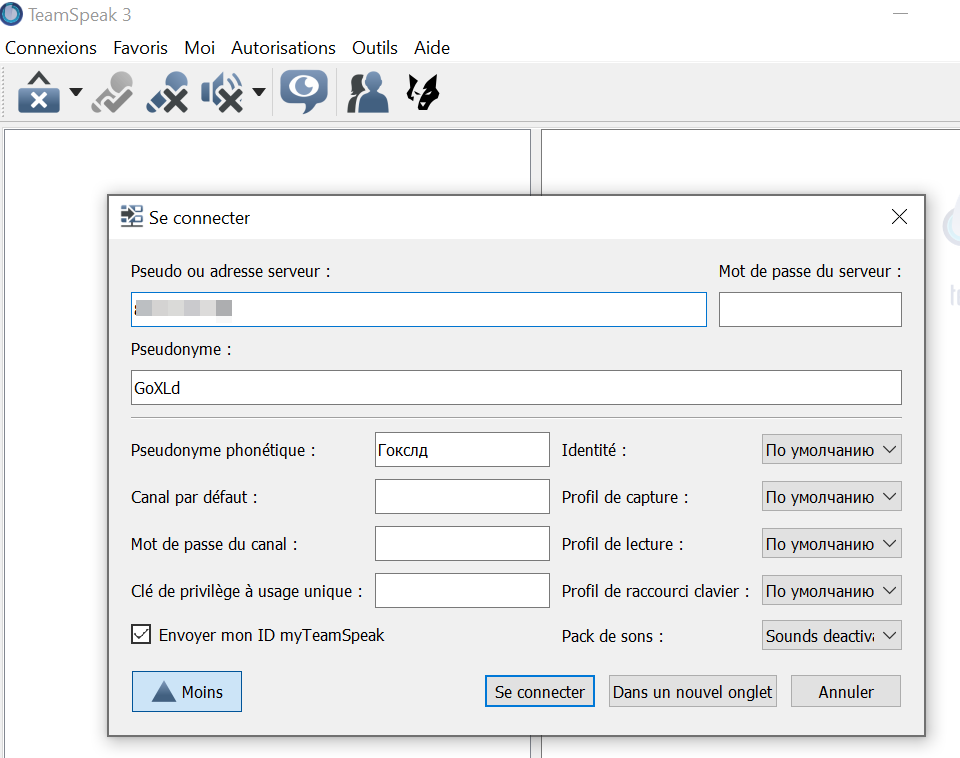Mute microphone using toolbar icon
The width and height of the screenshot is (960, 758).
pos(167,92)
